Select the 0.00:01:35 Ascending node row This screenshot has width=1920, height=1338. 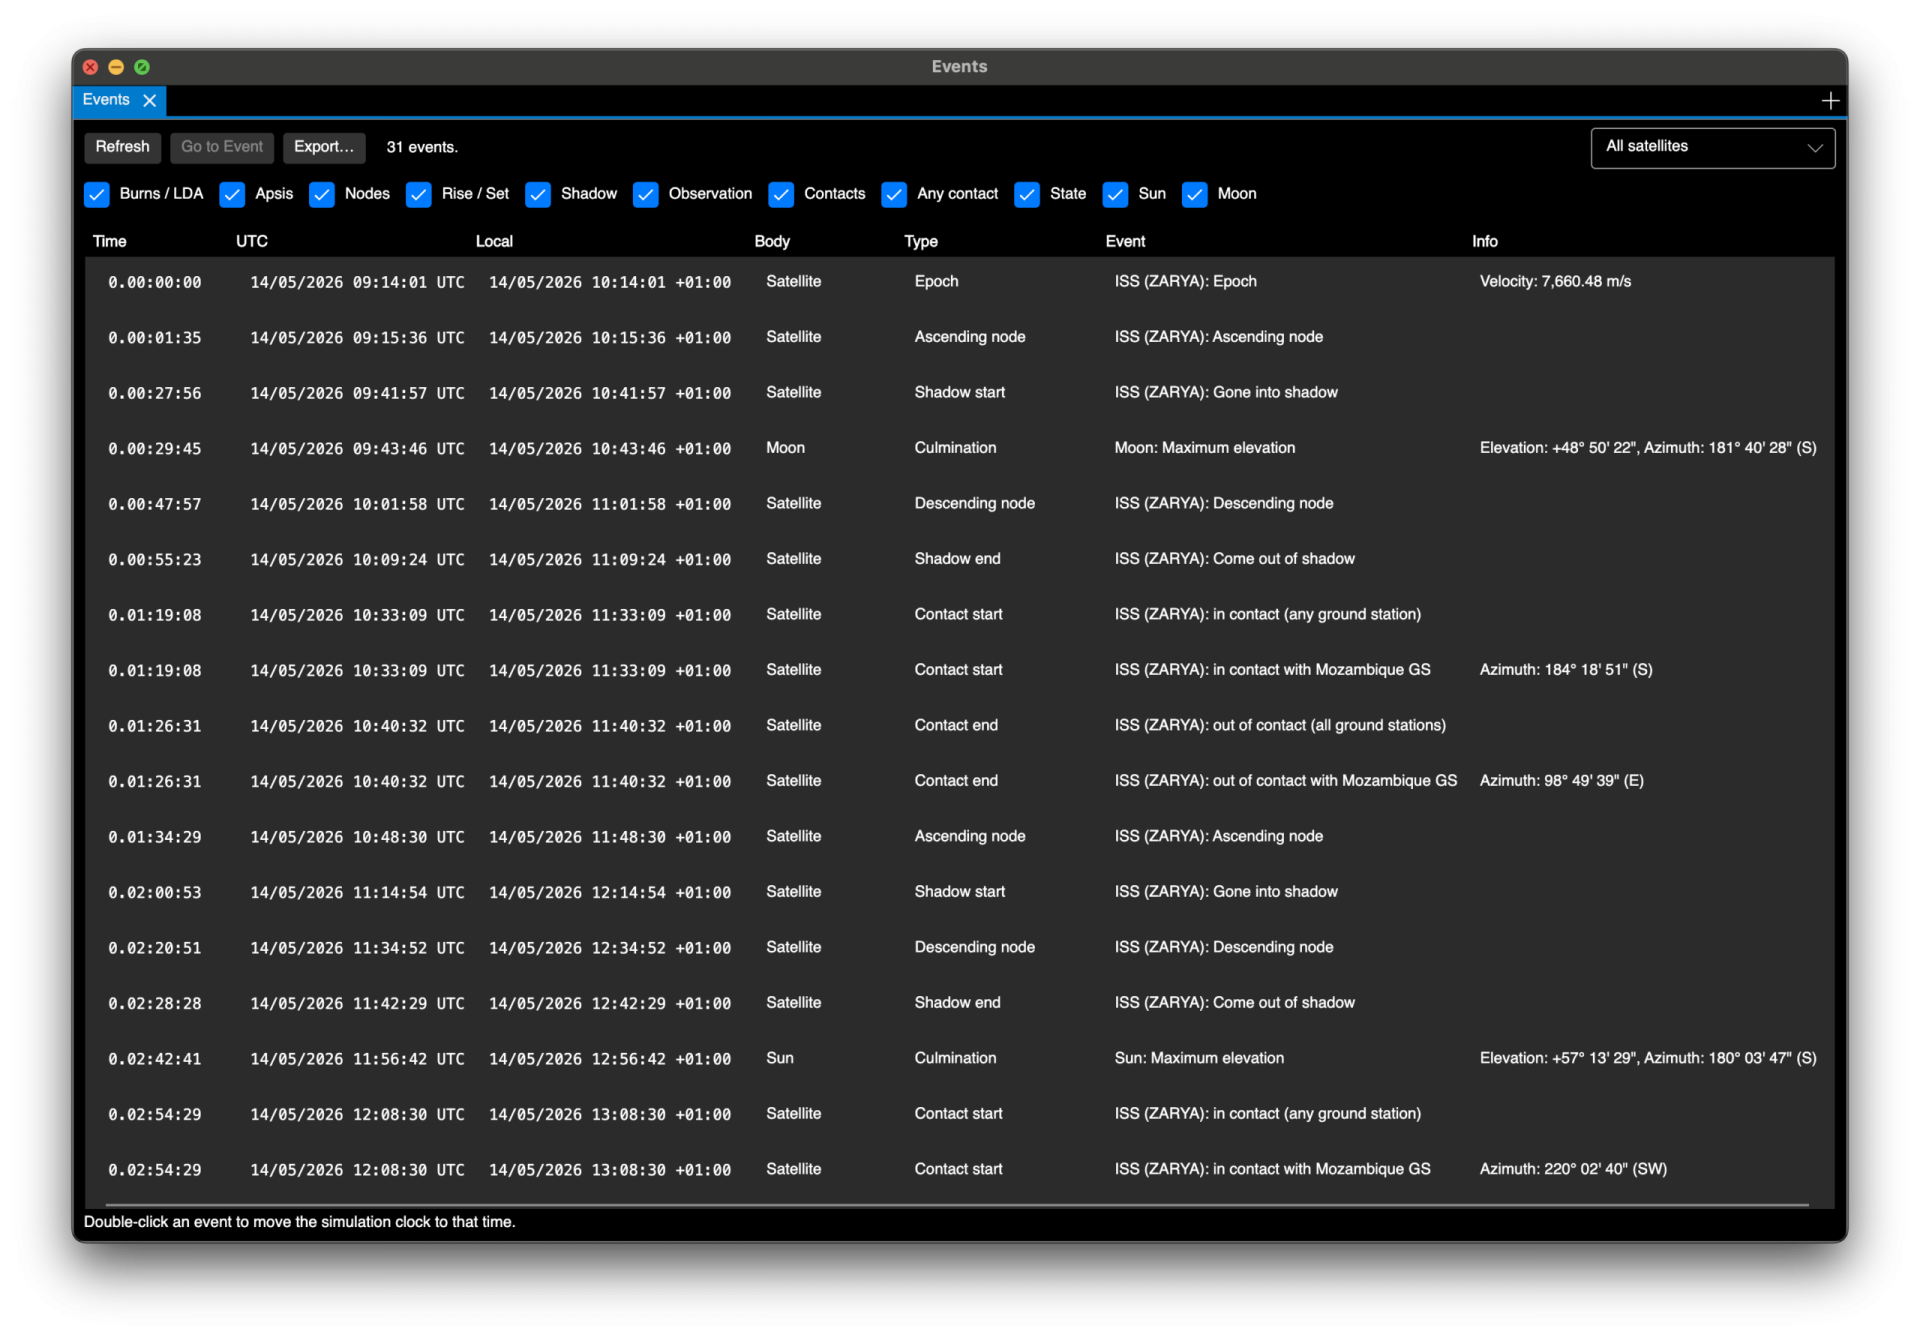tap(960, 338)
